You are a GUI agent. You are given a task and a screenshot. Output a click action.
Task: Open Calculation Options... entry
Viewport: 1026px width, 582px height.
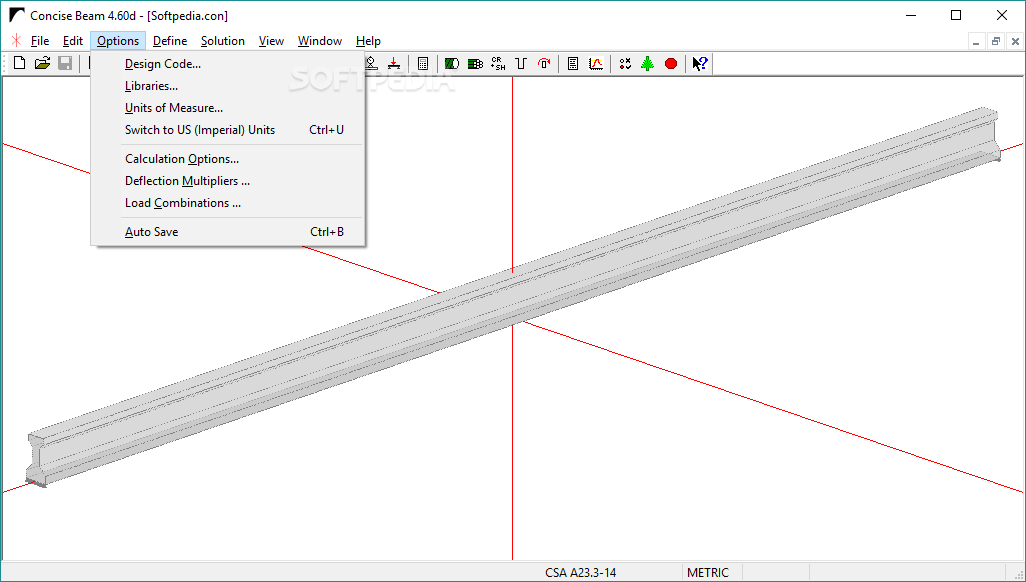[227, 158]
